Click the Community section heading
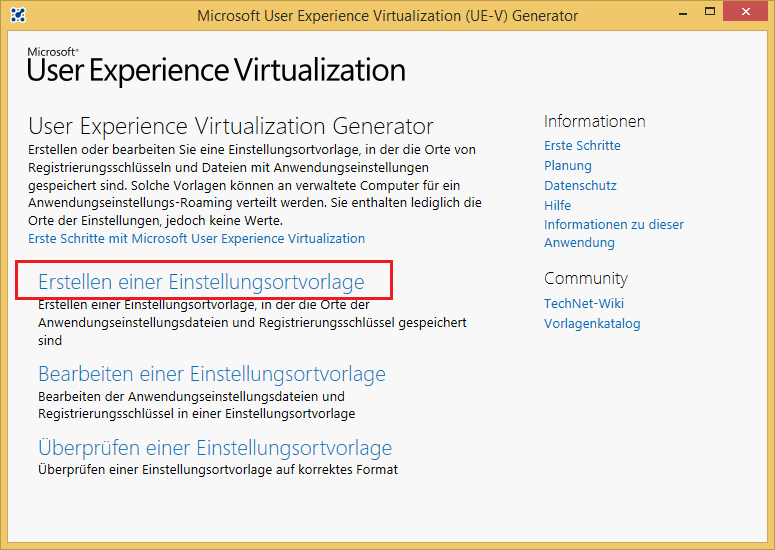This screenshot has width=775, height=550. tap(586, 278)
